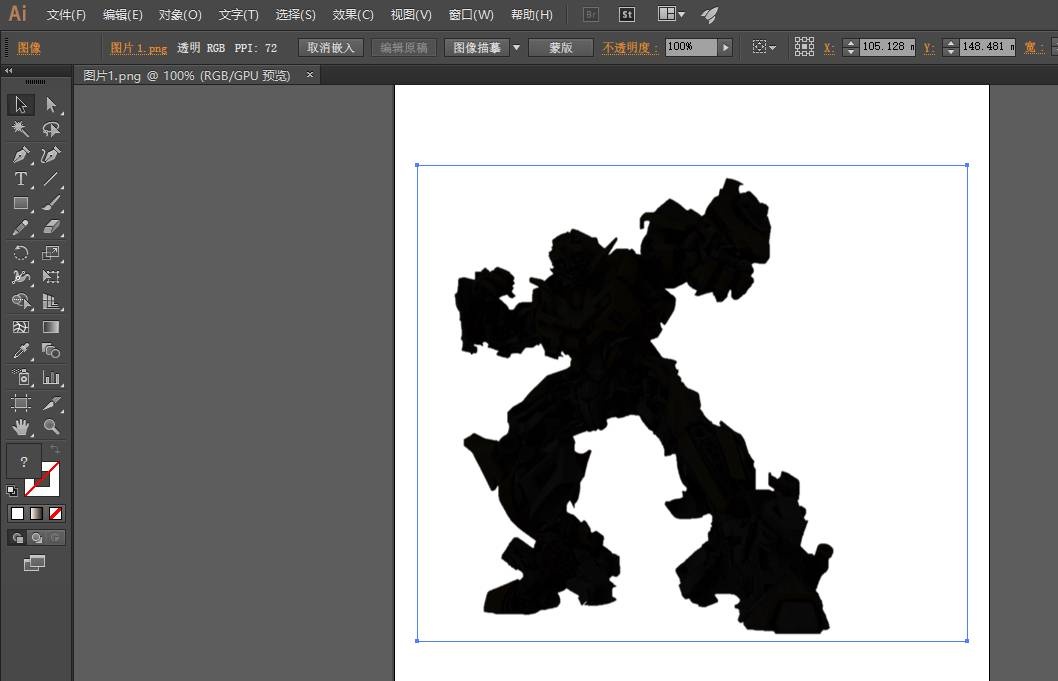Expand the opacity slider arrow
The image size is (1058, 681).
[x=725, y=47]
